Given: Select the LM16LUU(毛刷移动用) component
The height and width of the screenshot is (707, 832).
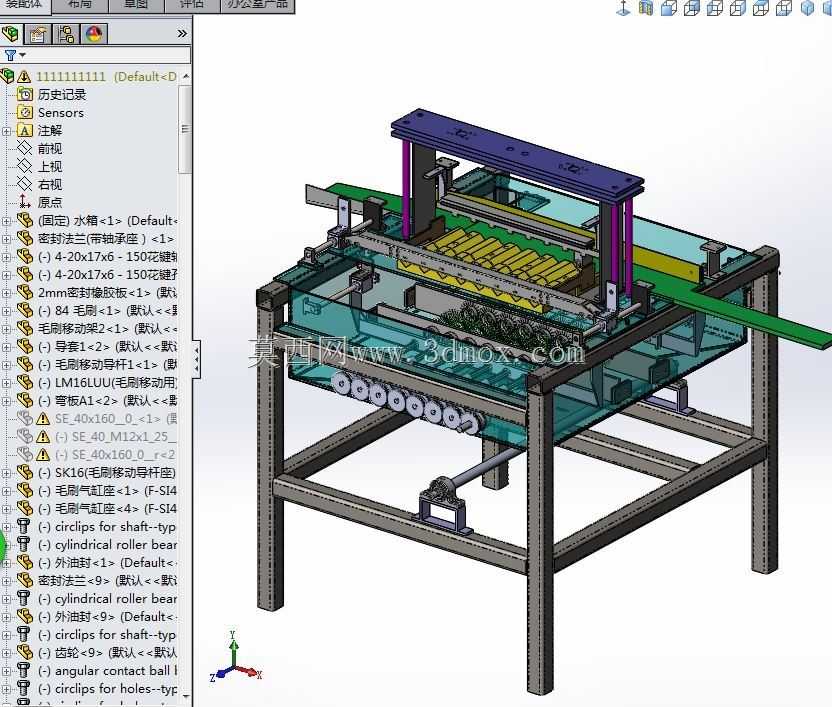Looking at the screenshot, I should (108, 383).
